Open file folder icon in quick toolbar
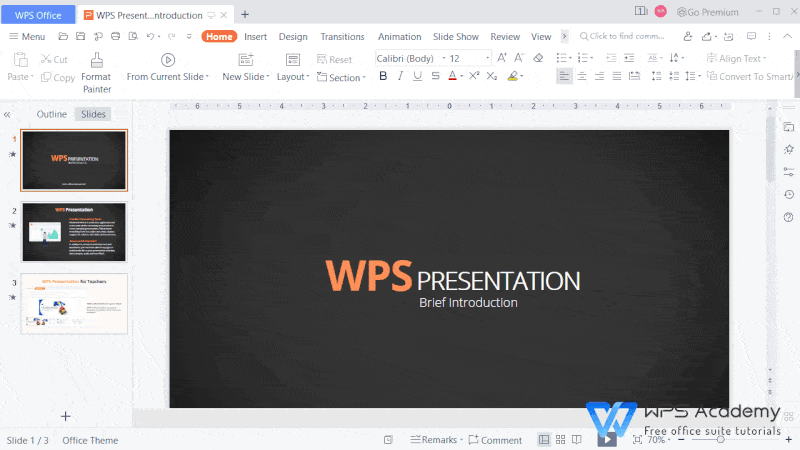800x450 pixels. click(63, 36)
